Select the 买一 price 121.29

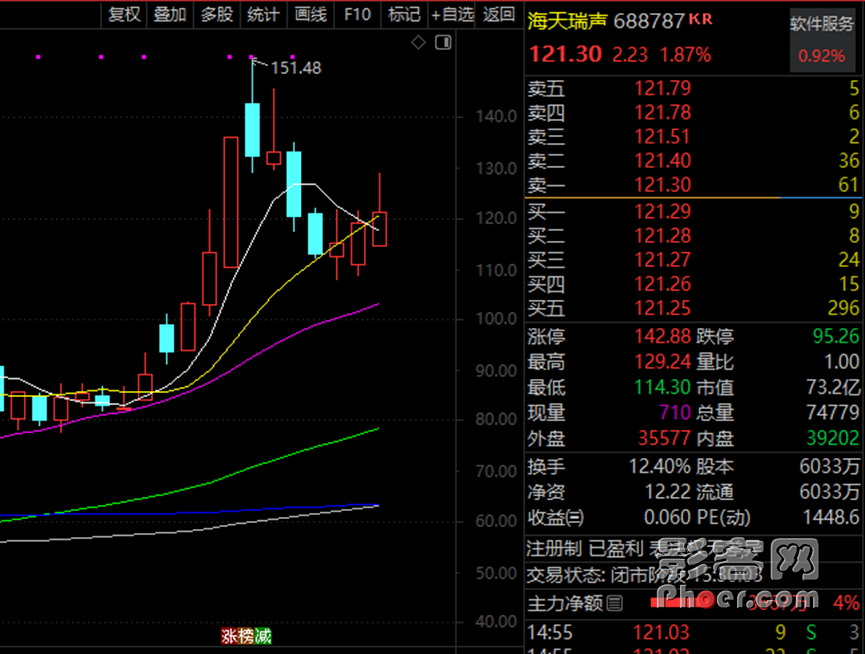point(662,211)
